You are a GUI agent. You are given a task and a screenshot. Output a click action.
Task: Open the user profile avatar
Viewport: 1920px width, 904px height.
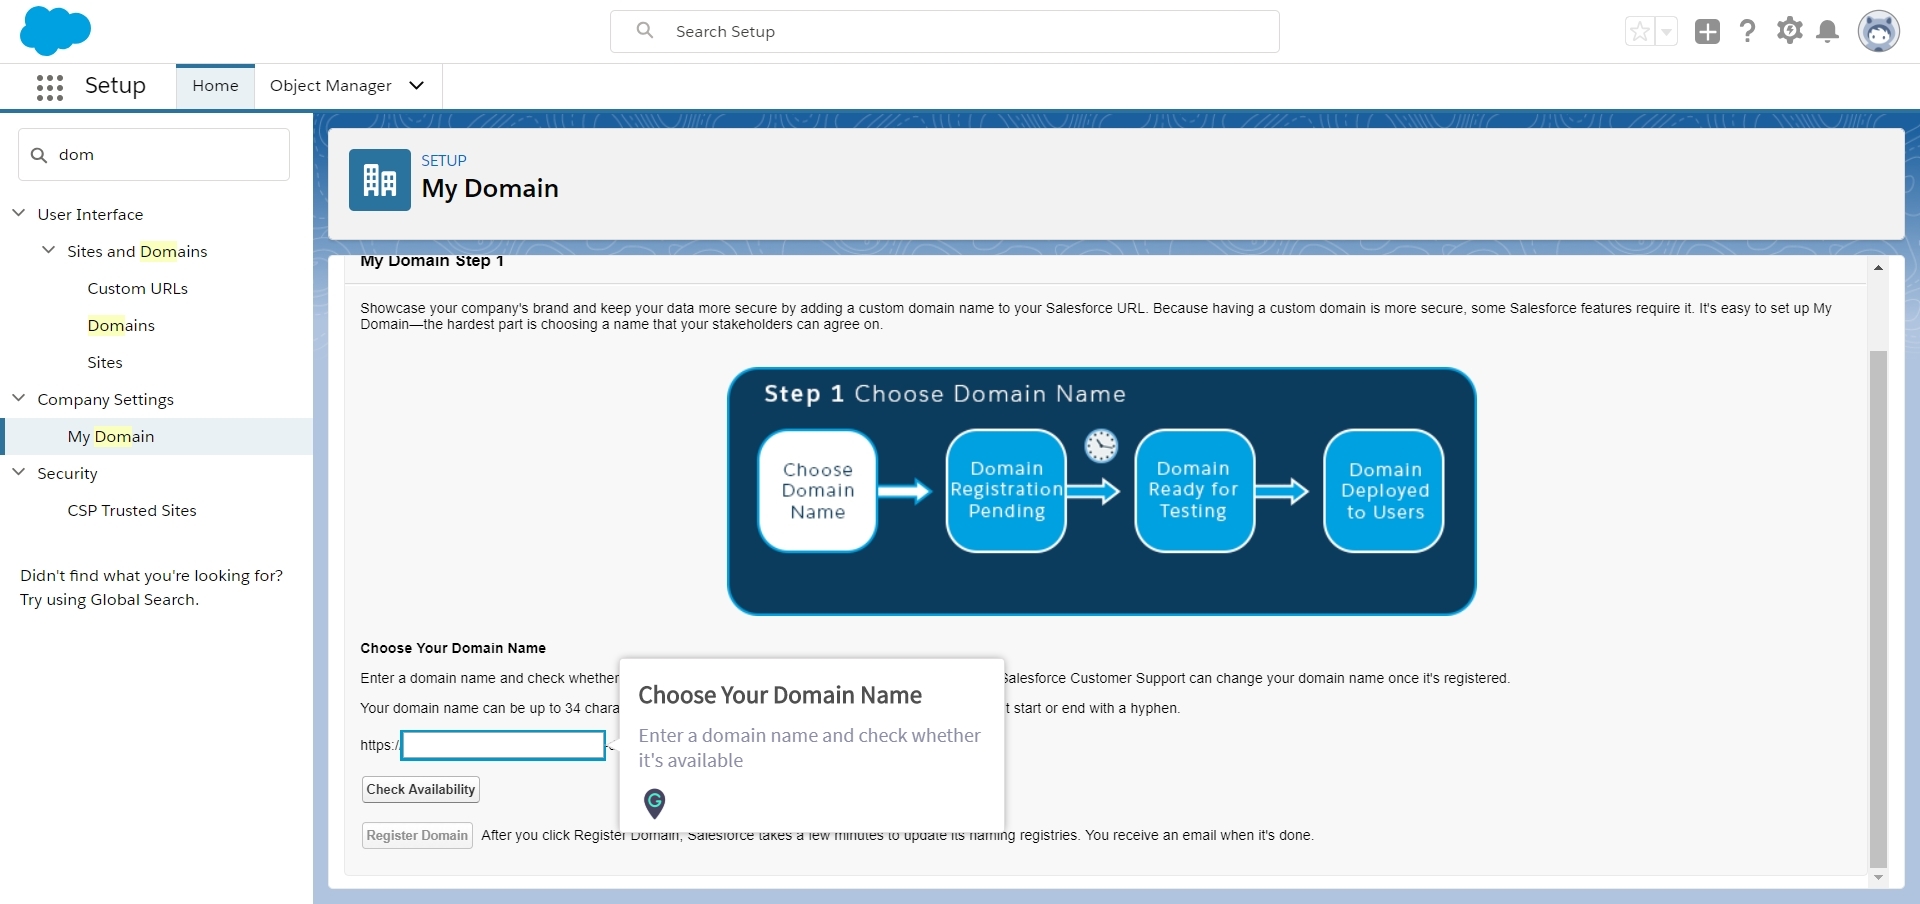pyautogui.click(x=1879, y=32)
